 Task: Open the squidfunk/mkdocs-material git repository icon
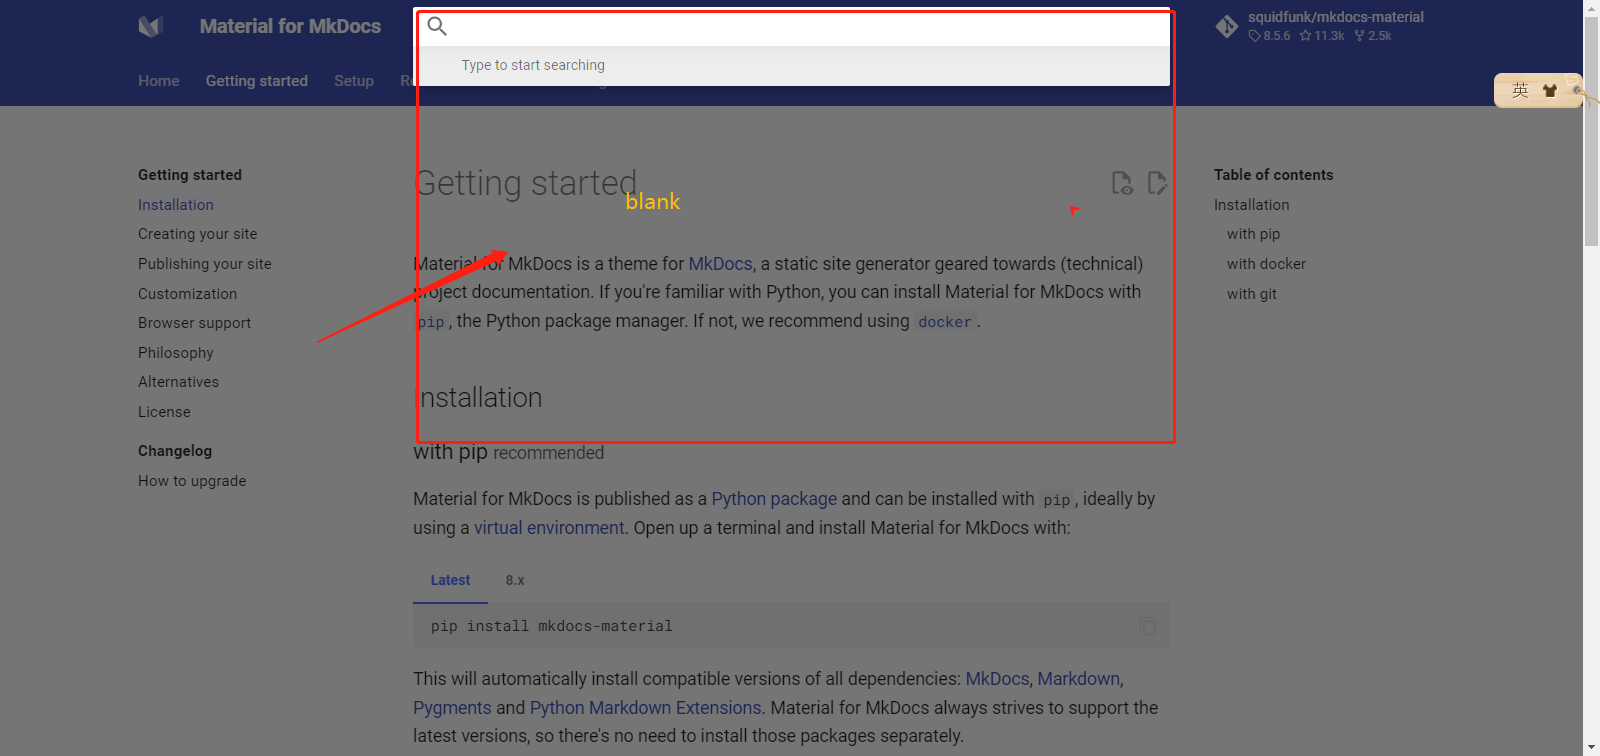[x=1227, y=27]
